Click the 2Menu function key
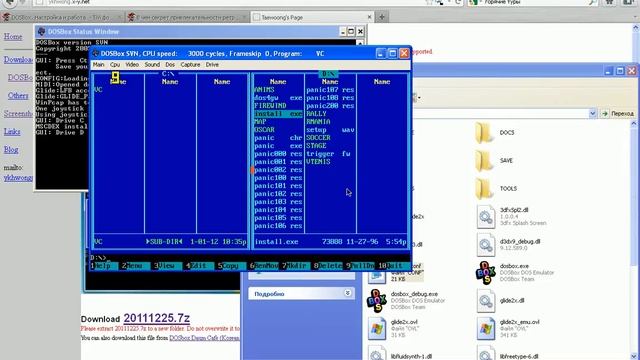 pyautogui.click(x=135, y=266)
